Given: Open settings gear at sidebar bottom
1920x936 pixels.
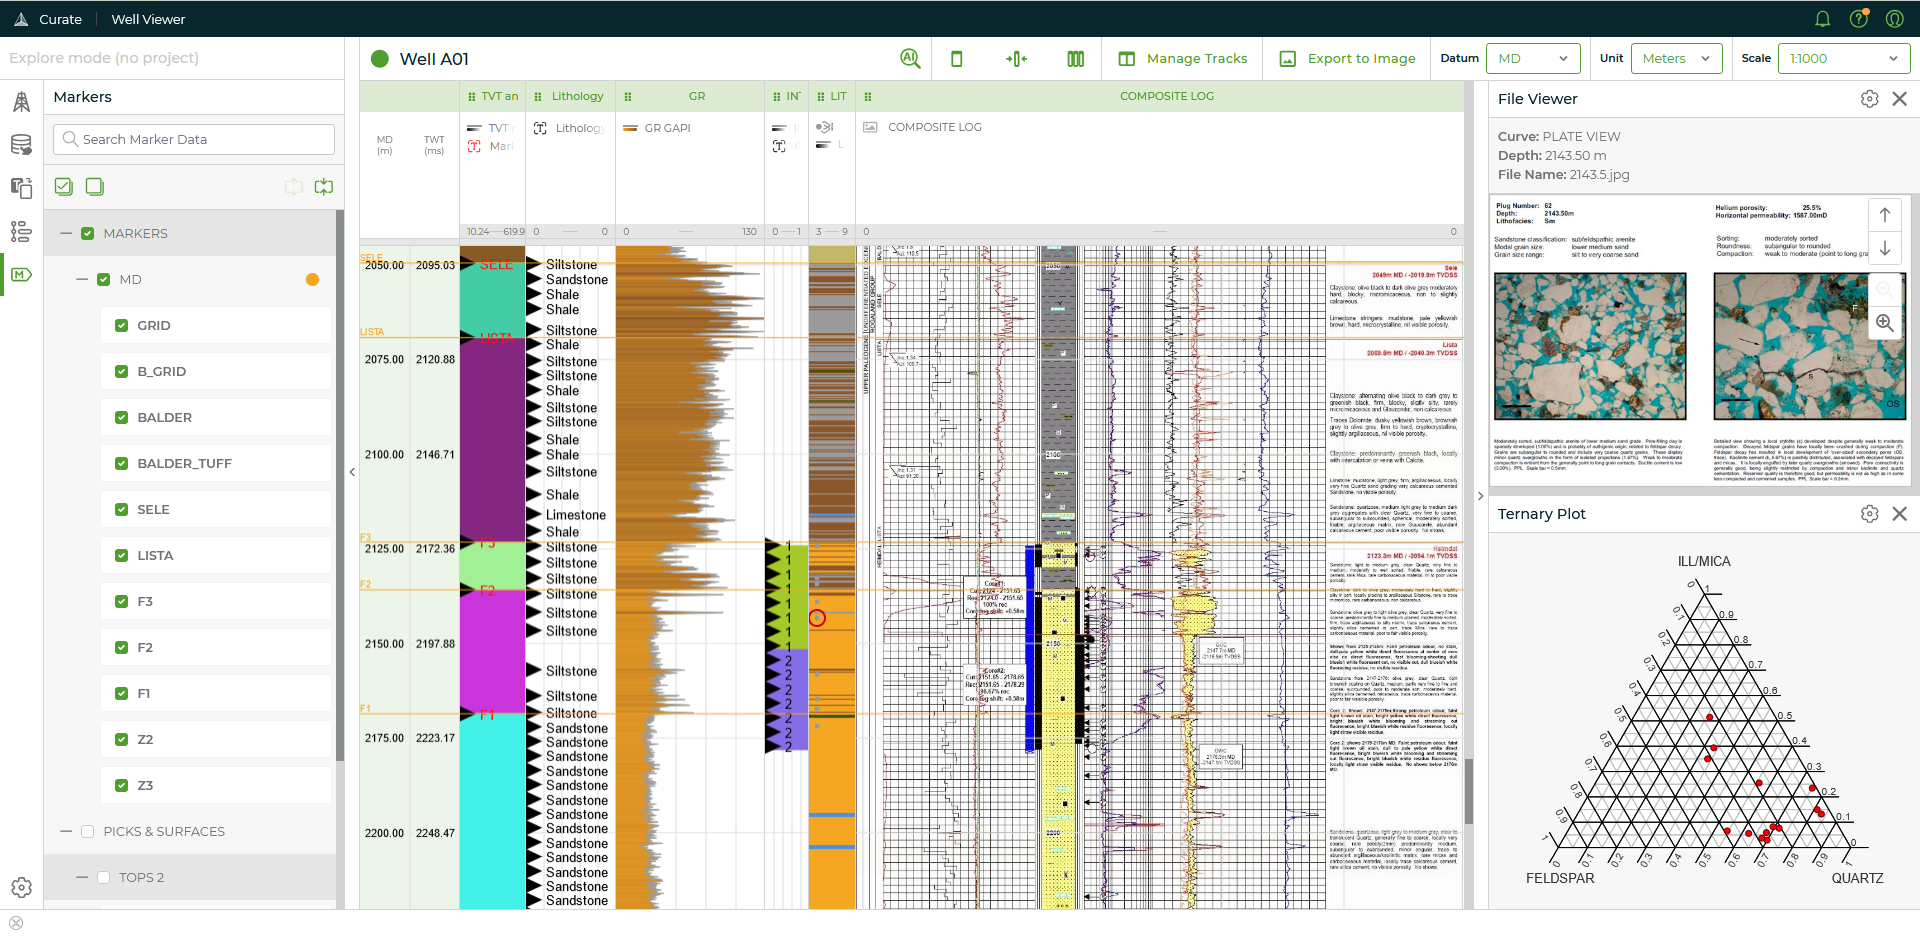Looking at the screenshot, I should [x=21, y=887].
